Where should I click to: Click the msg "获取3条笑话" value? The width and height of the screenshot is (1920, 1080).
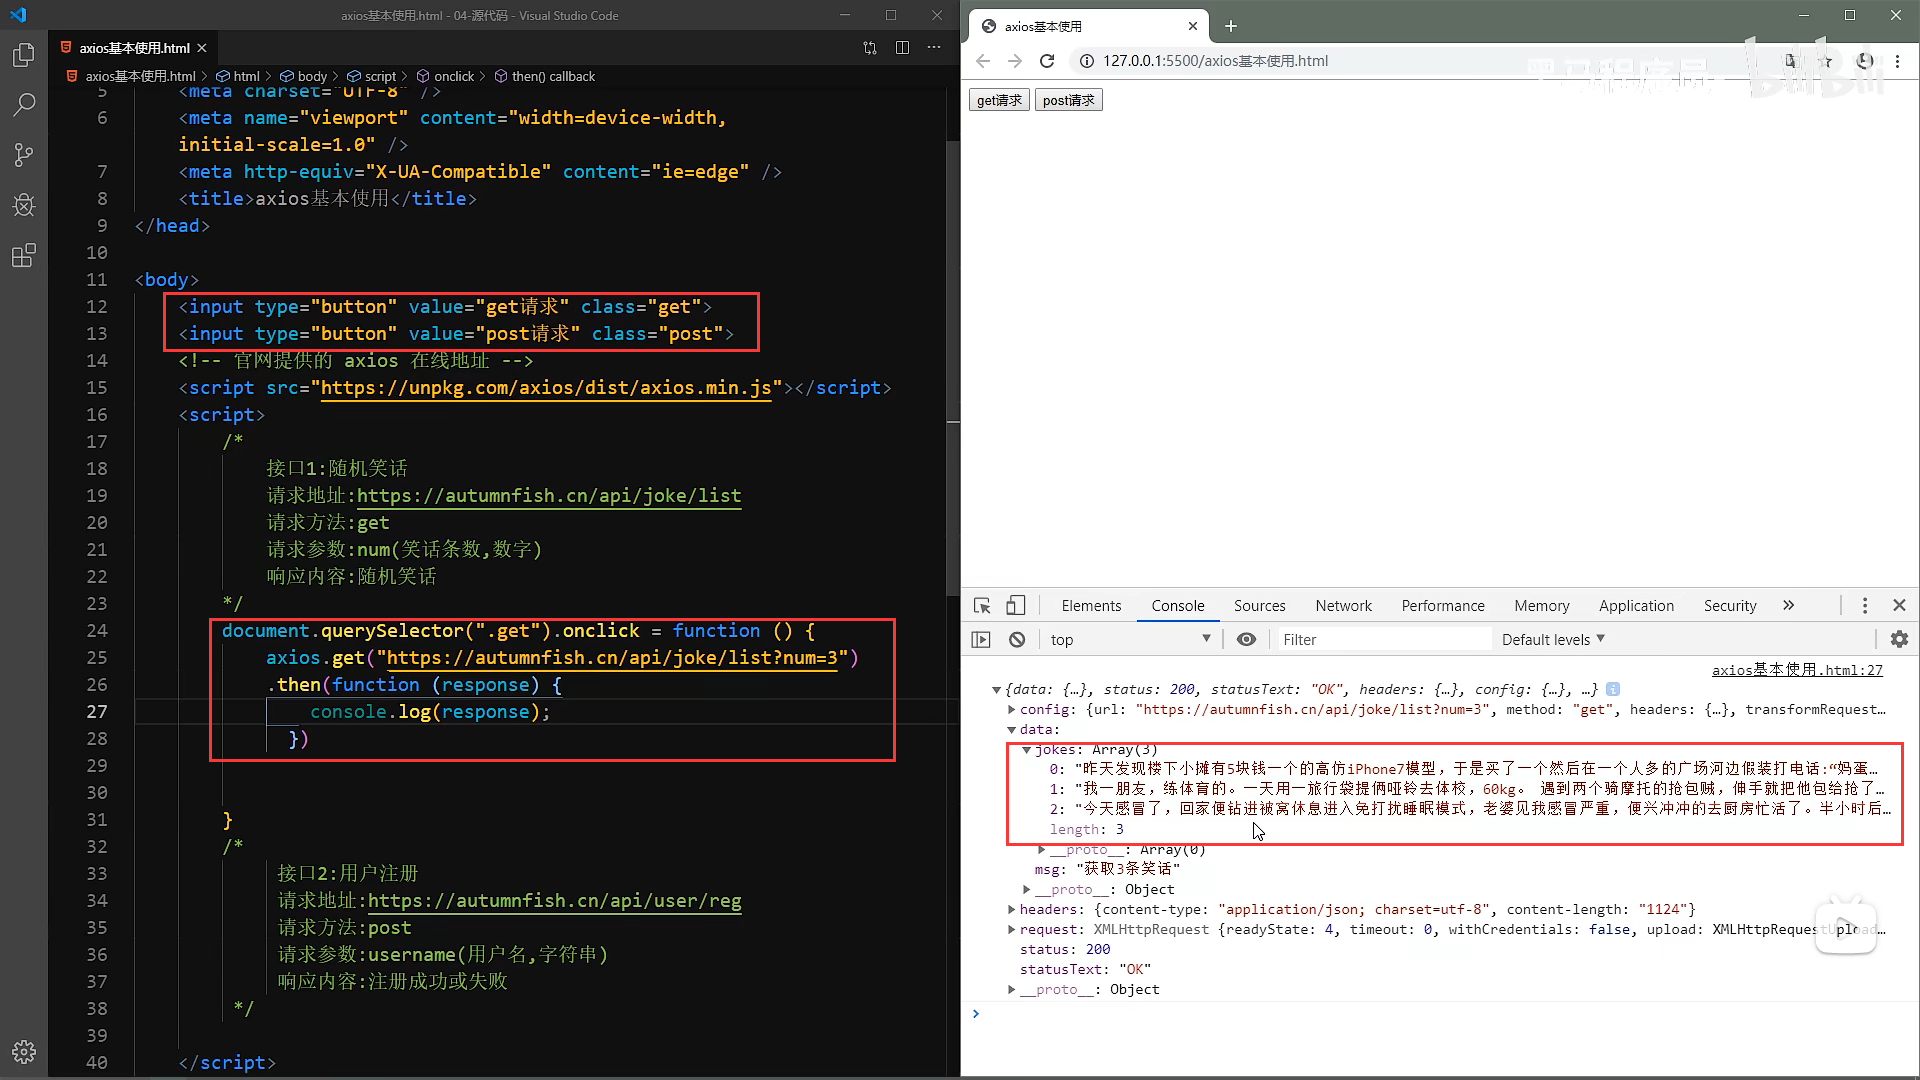click(x=1128, y=869)
